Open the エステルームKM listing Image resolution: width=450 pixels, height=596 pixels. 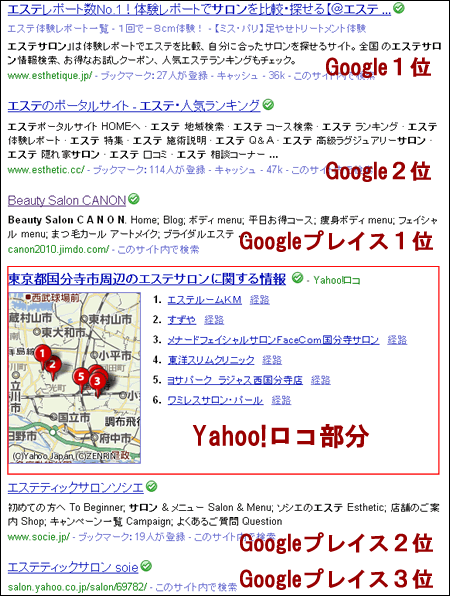205,300
